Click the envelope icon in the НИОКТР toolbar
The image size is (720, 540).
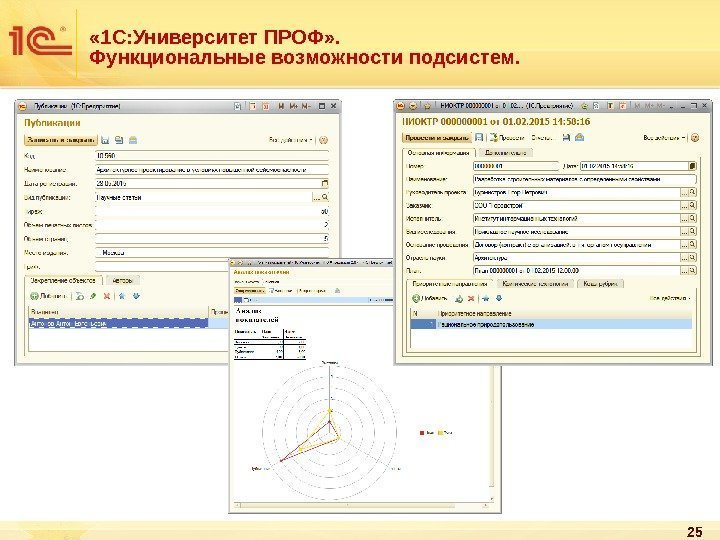[x=579, y=137]
